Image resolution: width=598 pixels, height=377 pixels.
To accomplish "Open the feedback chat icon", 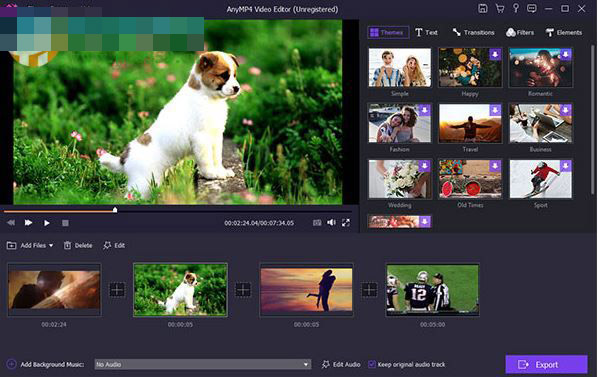I will click(532, 8).
